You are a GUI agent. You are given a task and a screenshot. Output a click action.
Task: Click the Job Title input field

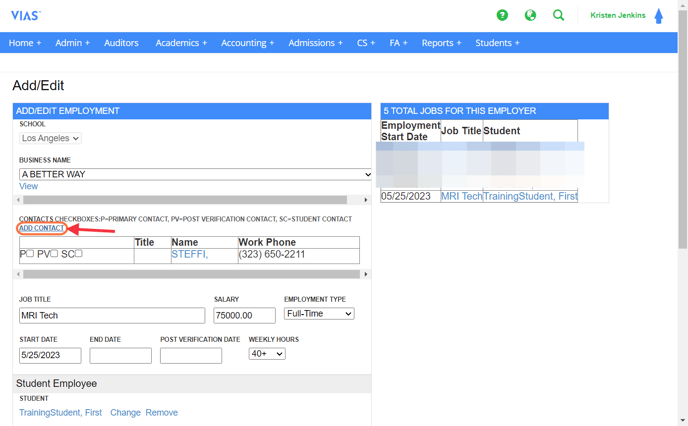point(112,315)
